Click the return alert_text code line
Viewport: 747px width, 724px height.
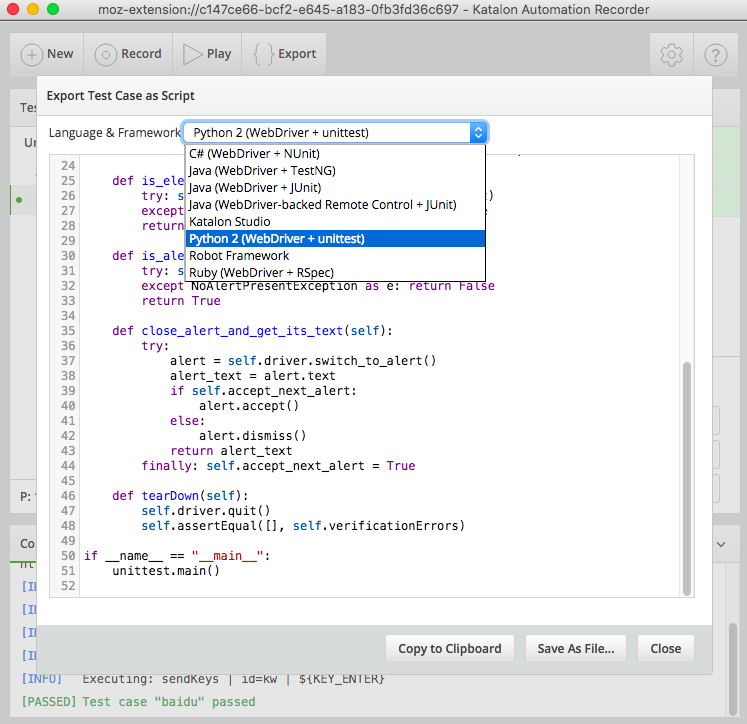tap(231, 451)
